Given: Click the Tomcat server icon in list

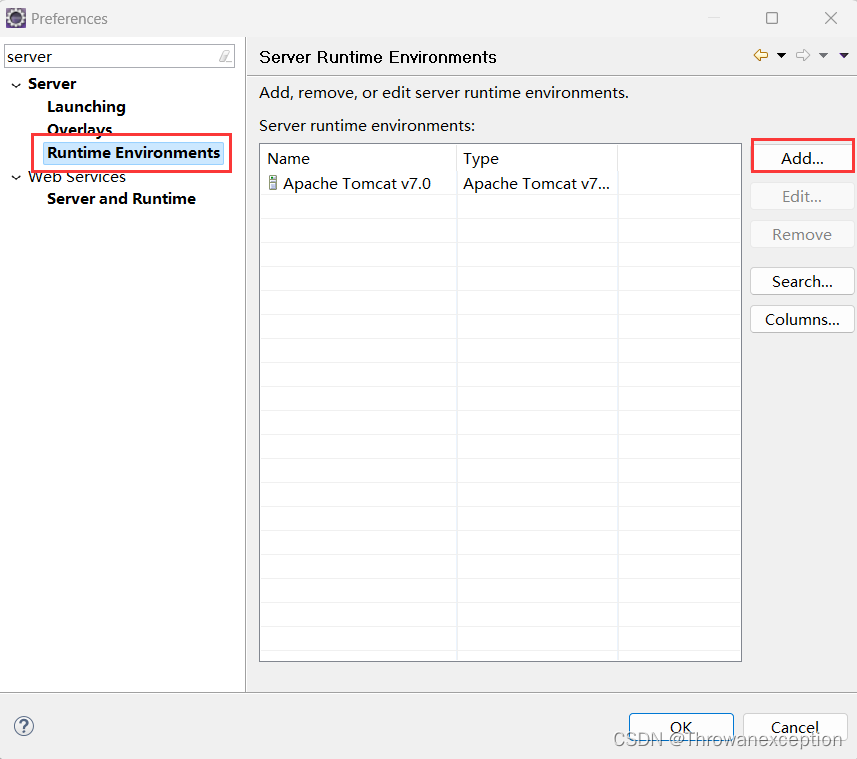Looking at the screenshot, I should (273, 183).
